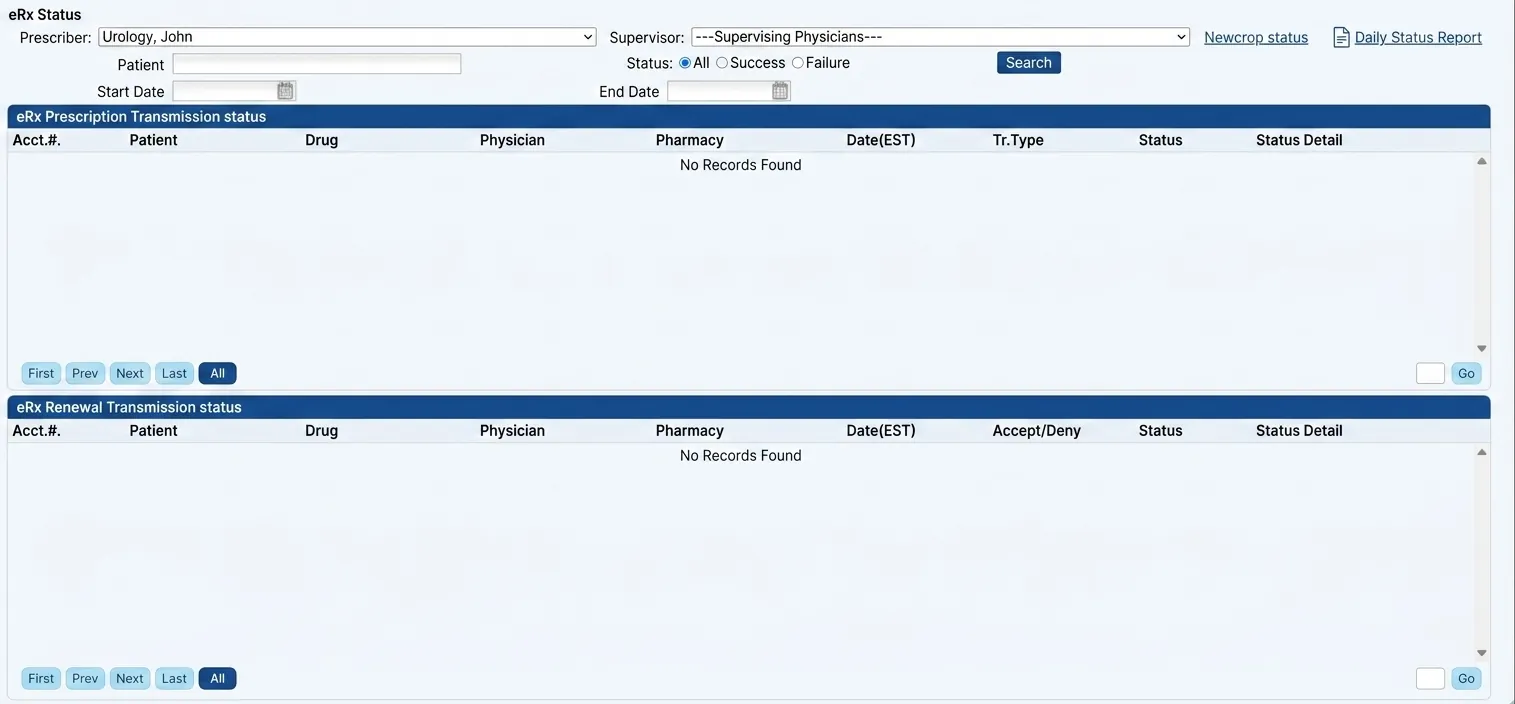The height and width of the screenshot is (704, 1515).
Task: Click the Tr.Type column header
Action: [1018, 140]
